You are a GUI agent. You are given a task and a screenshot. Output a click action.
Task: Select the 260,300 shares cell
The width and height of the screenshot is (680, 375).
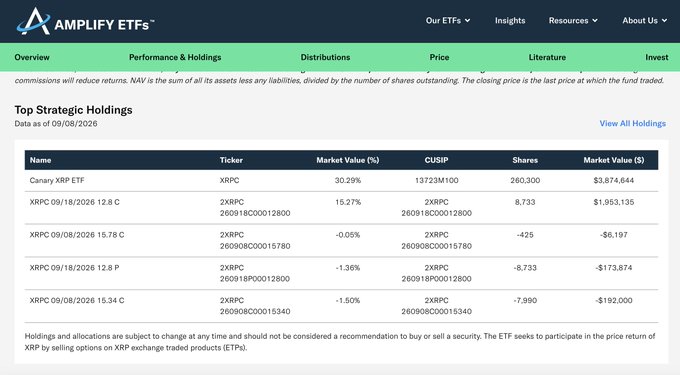tap(525, 180)
